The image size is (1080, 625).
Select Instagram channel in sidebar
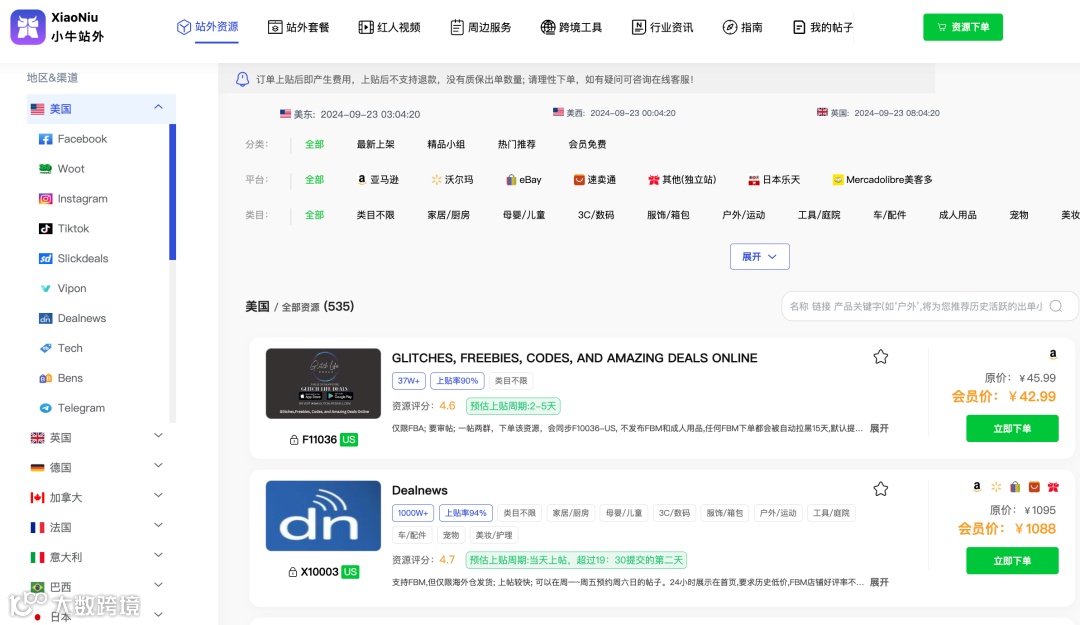73,198
